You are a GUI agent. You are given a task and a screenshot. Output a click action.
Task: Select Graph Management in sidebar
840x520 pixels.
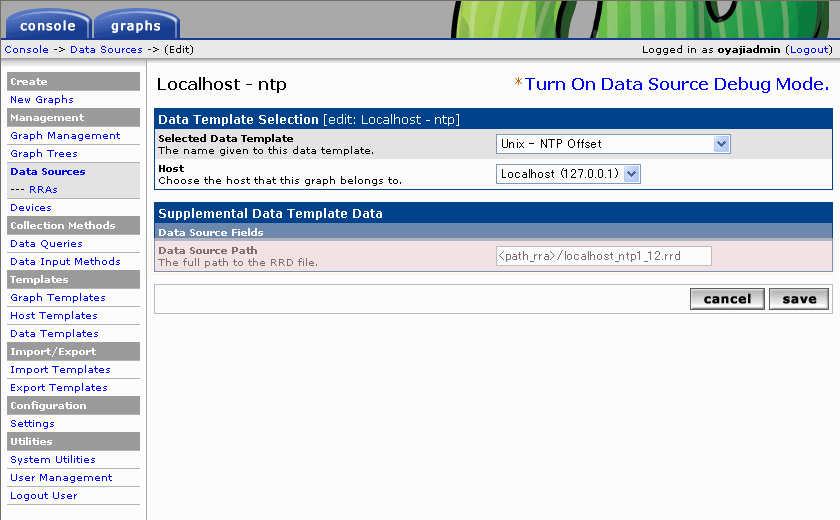point(65,136)
